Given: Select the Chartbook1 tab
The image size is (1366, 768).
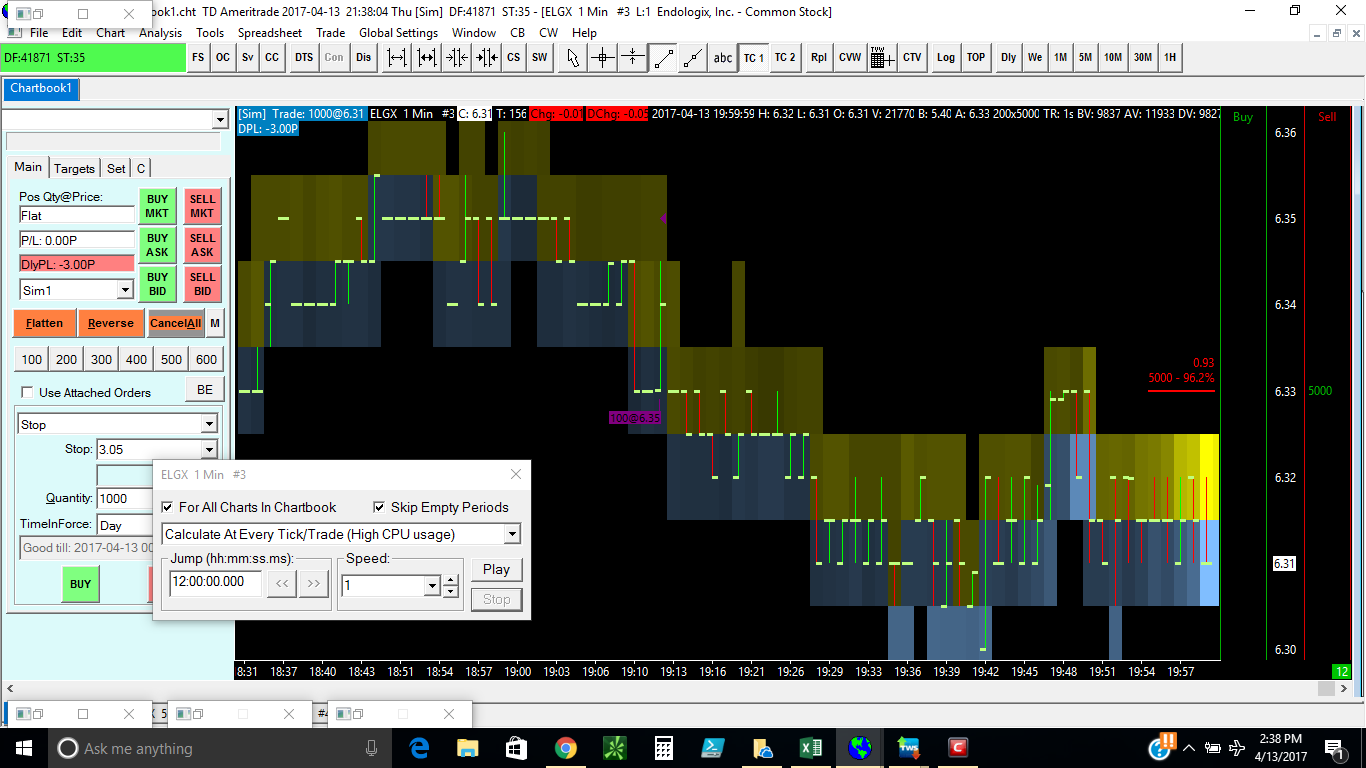Looking at the screenshot, I should 41,89.
